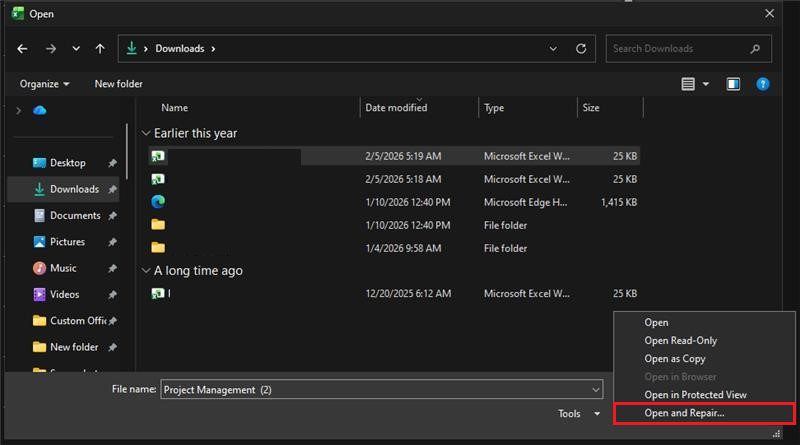Open the help question mark button

(x=763, y=84)
